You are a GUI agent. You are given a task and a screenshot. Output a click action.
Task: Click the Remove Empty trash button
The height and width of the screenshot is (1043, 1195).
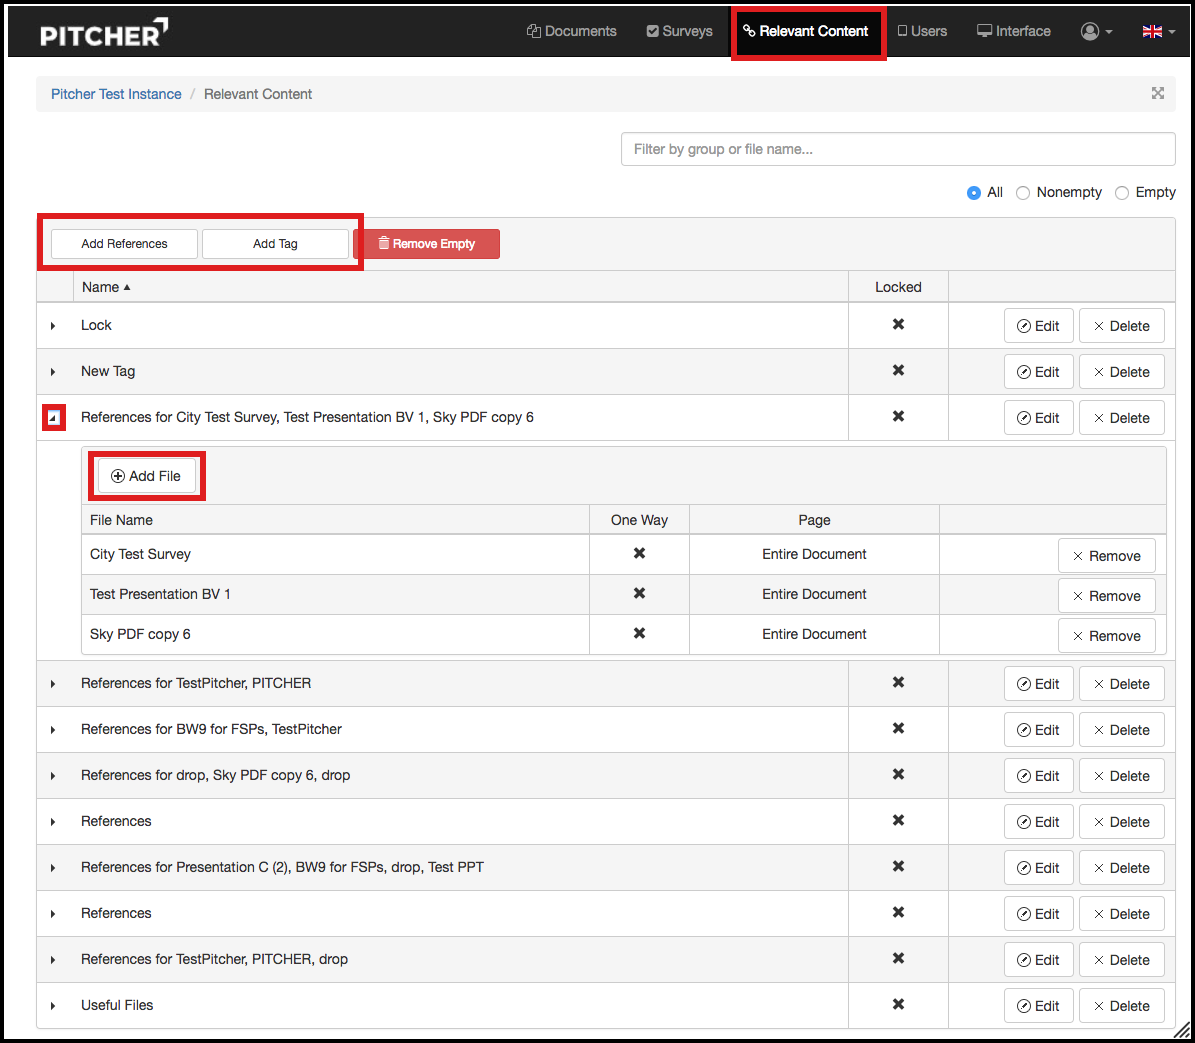click(426, 244)
